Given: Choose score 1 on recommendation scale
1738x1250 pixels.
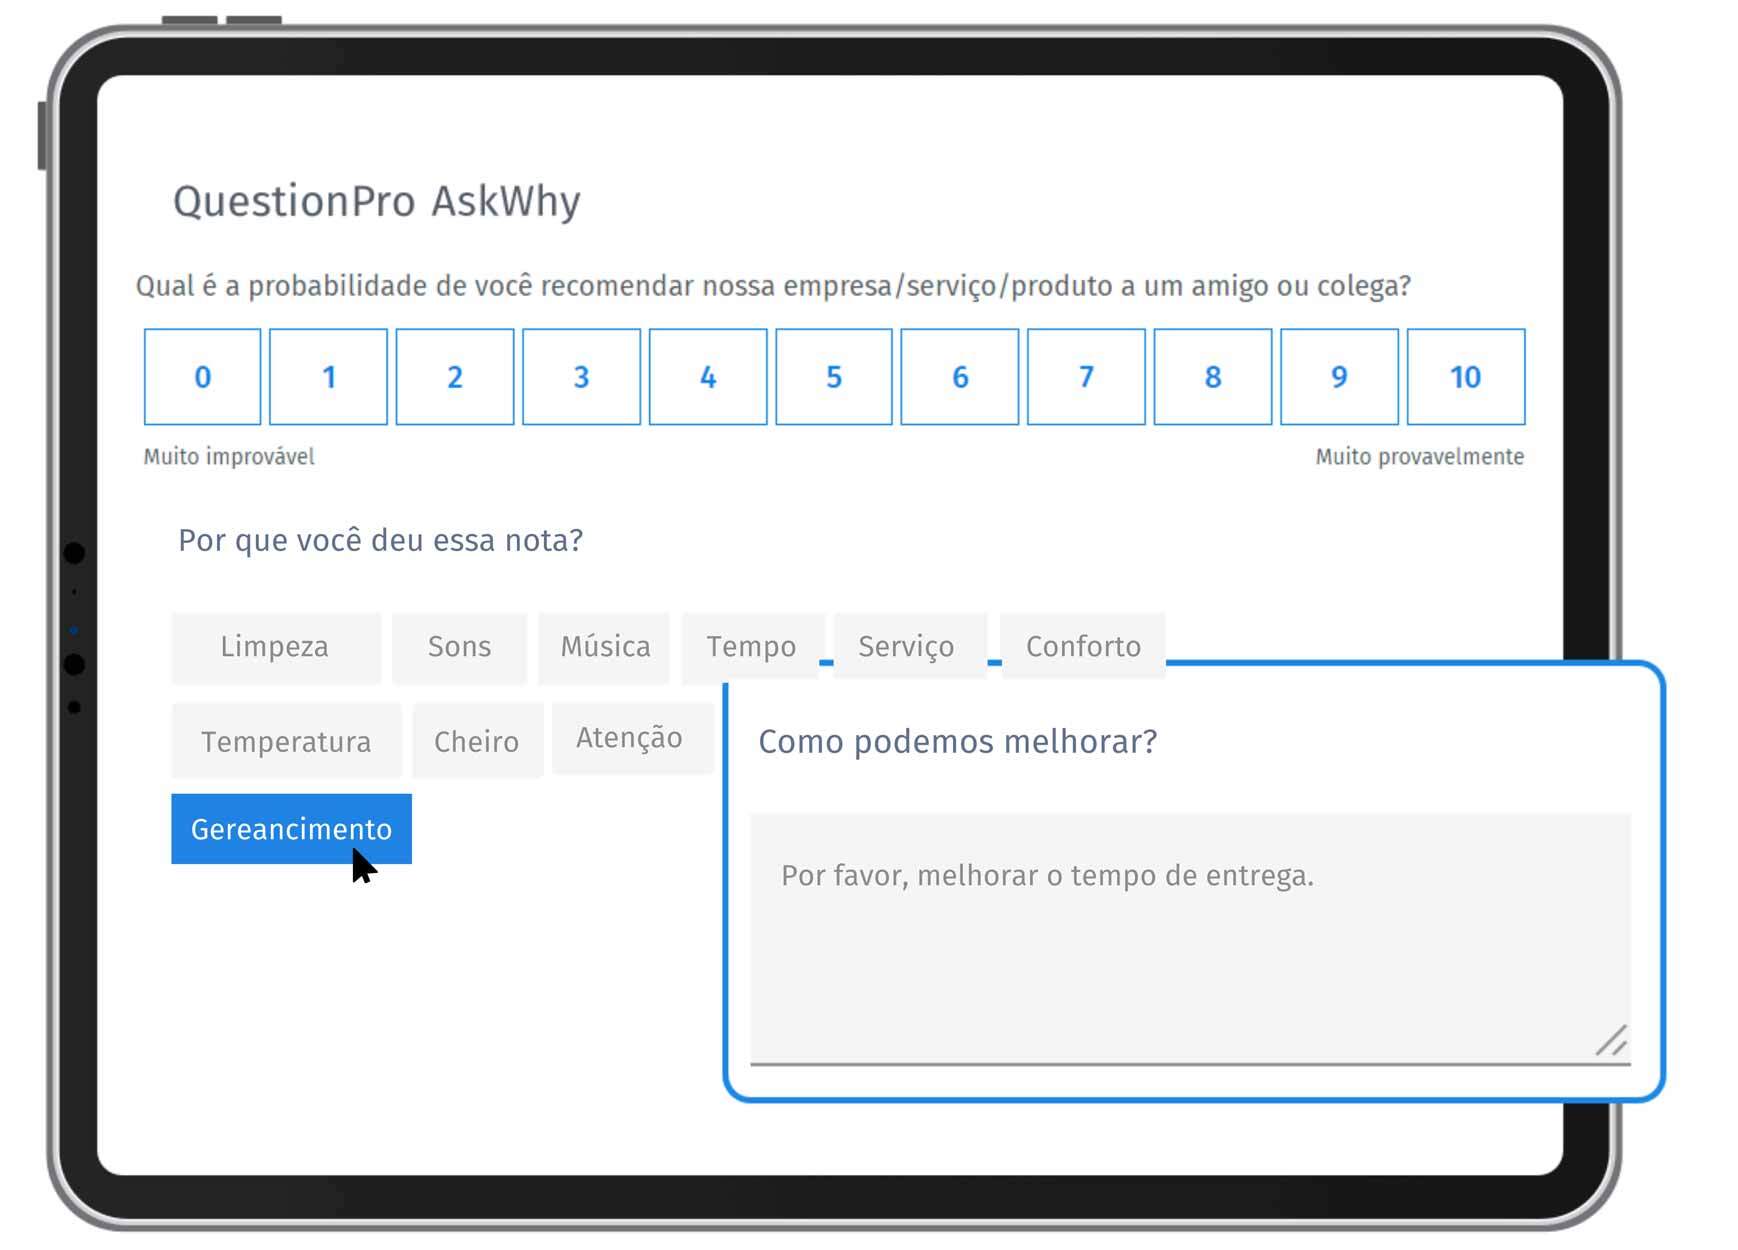Looking at the screenshot, I should pyautogui.click(x=328, y=377).
